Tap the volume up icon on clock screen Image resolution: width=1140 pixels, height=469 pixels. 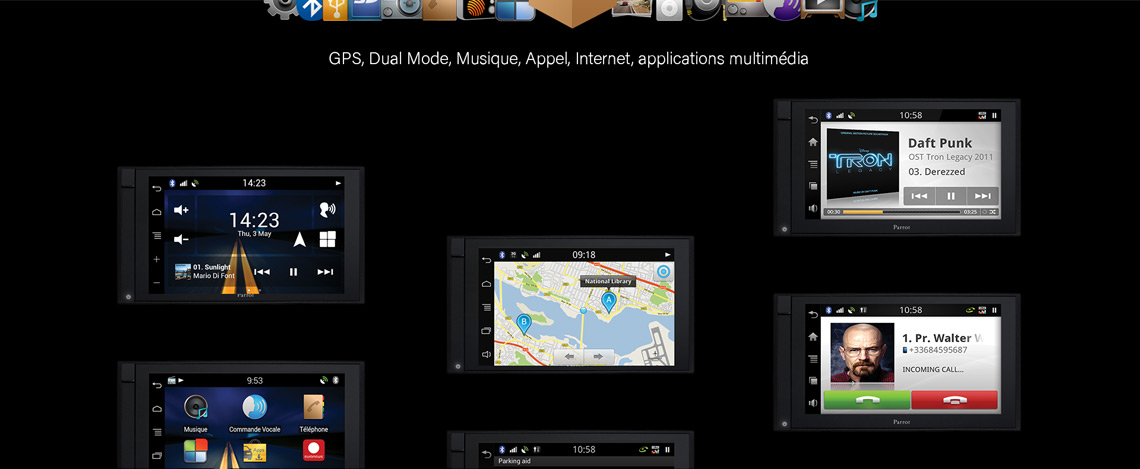[181, 210]
